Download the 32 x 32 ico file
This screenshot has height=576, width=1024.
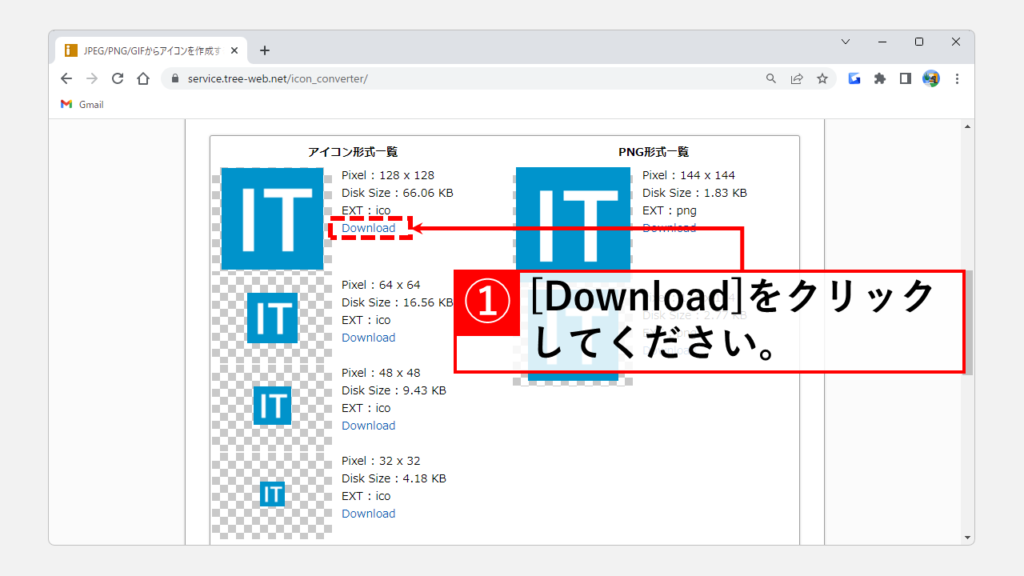(x=368, y=514)
